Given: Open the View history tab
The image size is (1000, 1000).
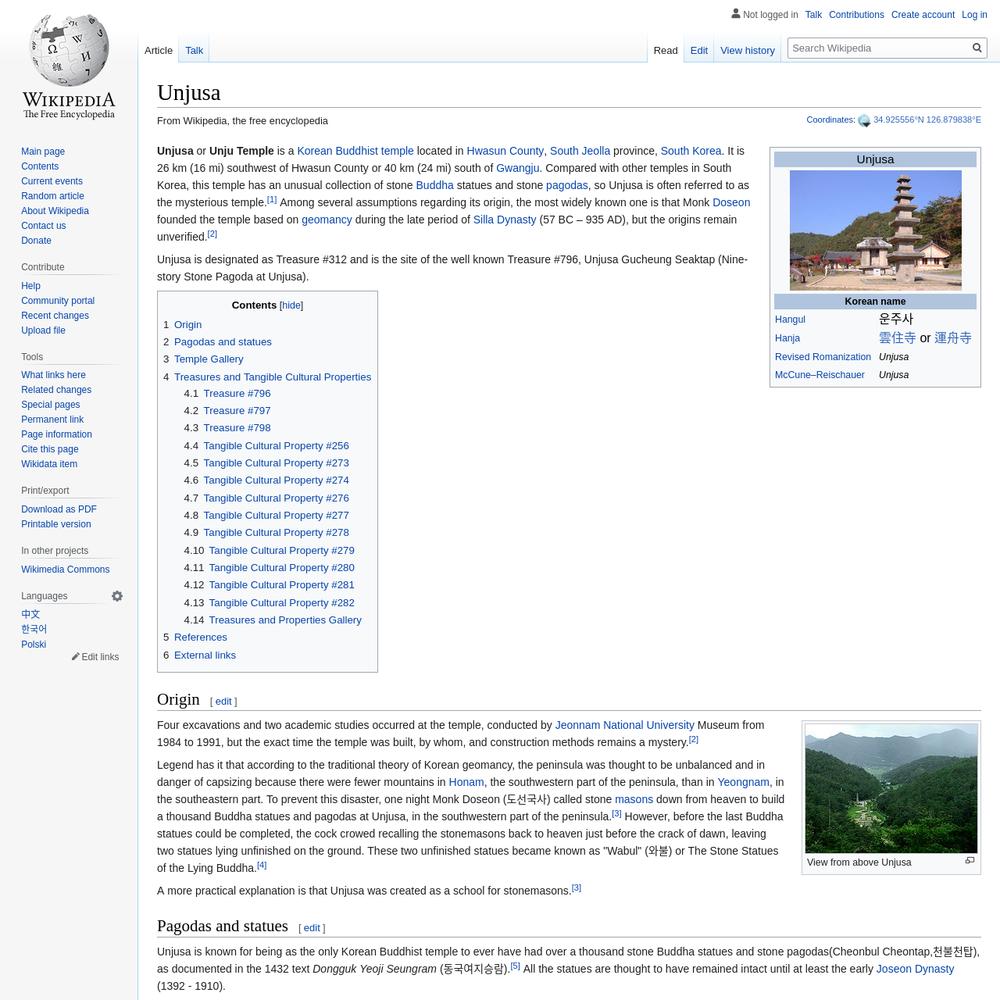Looking at the screenshot, I should 747,50.
